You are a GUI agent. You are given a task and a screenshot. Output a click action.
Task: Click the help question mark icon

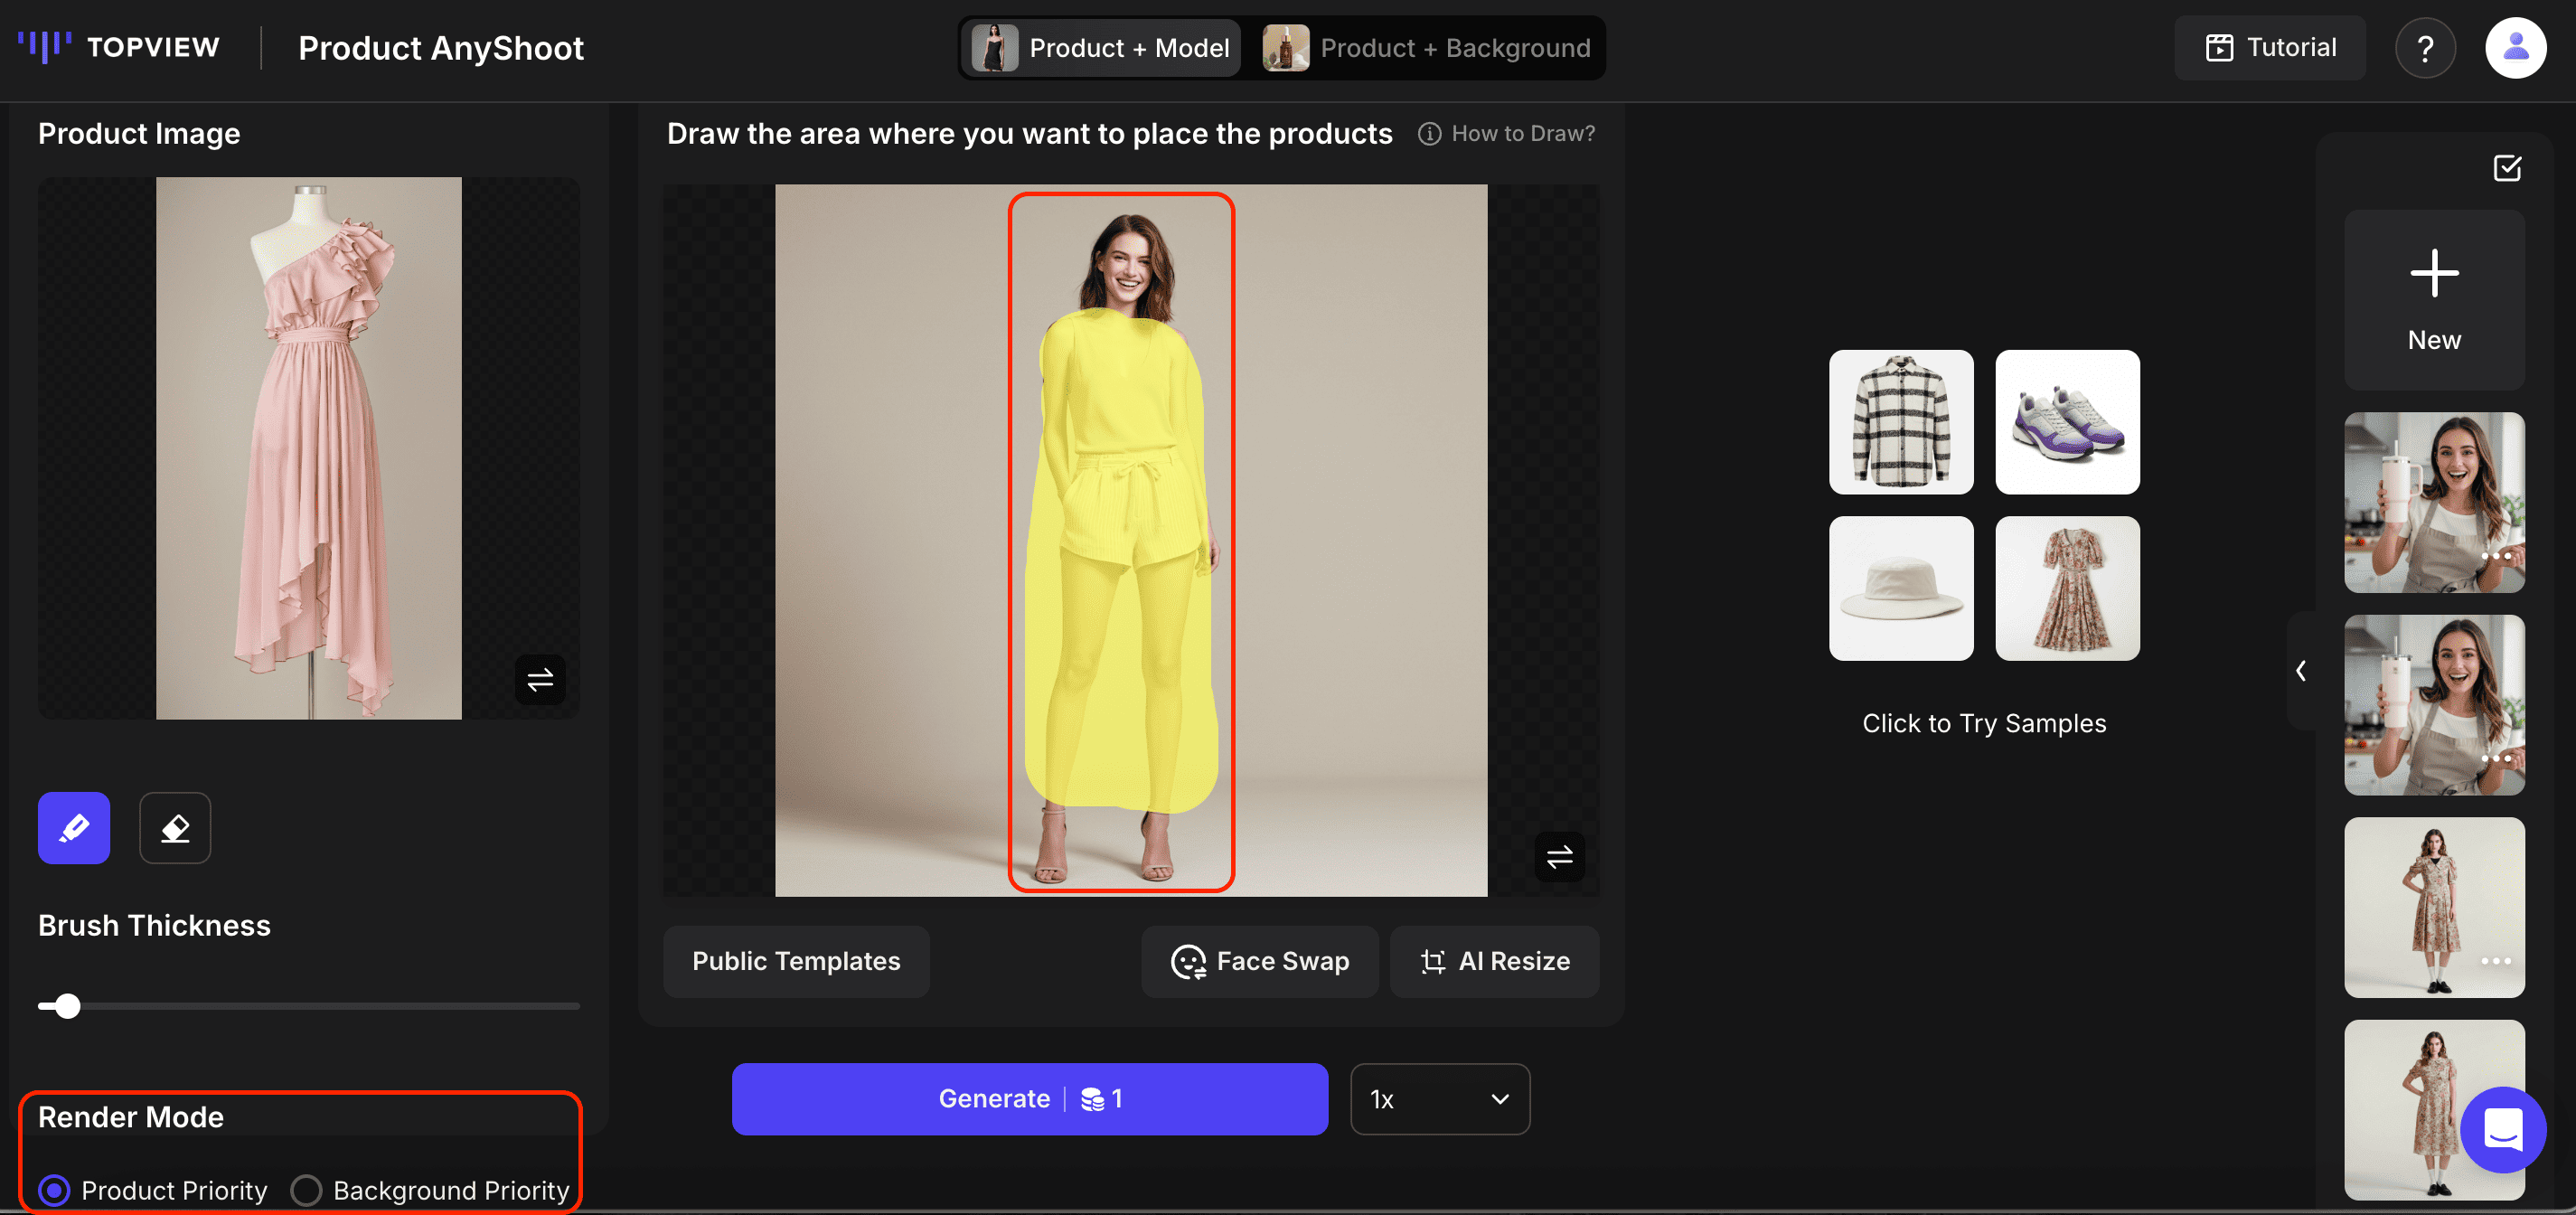click(2426, 47)
